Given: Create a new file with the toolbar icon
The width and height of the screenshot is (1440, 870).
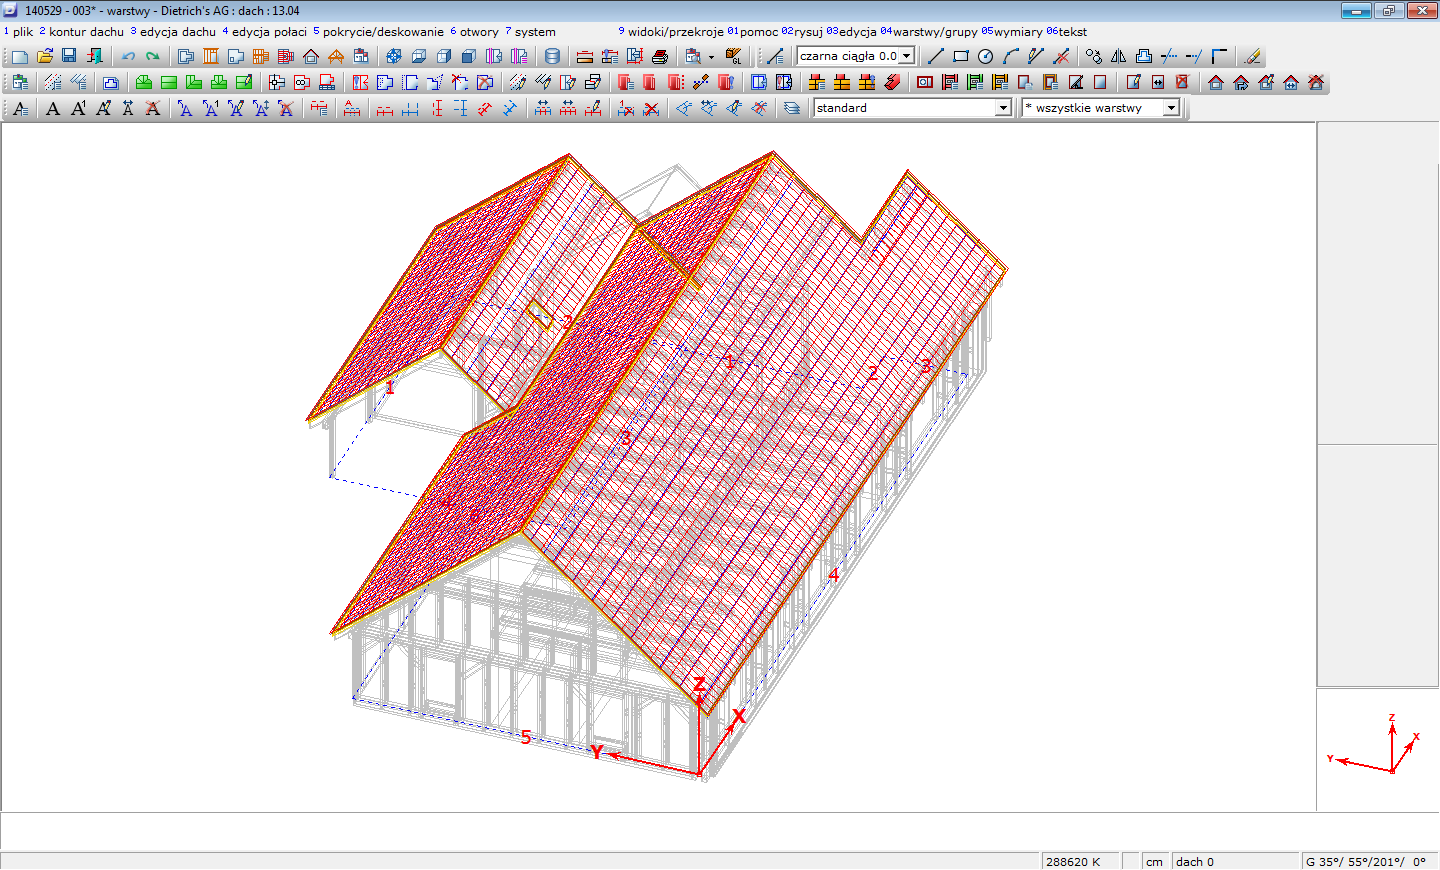Looking at the screenshot, I should tap(20, 57).
